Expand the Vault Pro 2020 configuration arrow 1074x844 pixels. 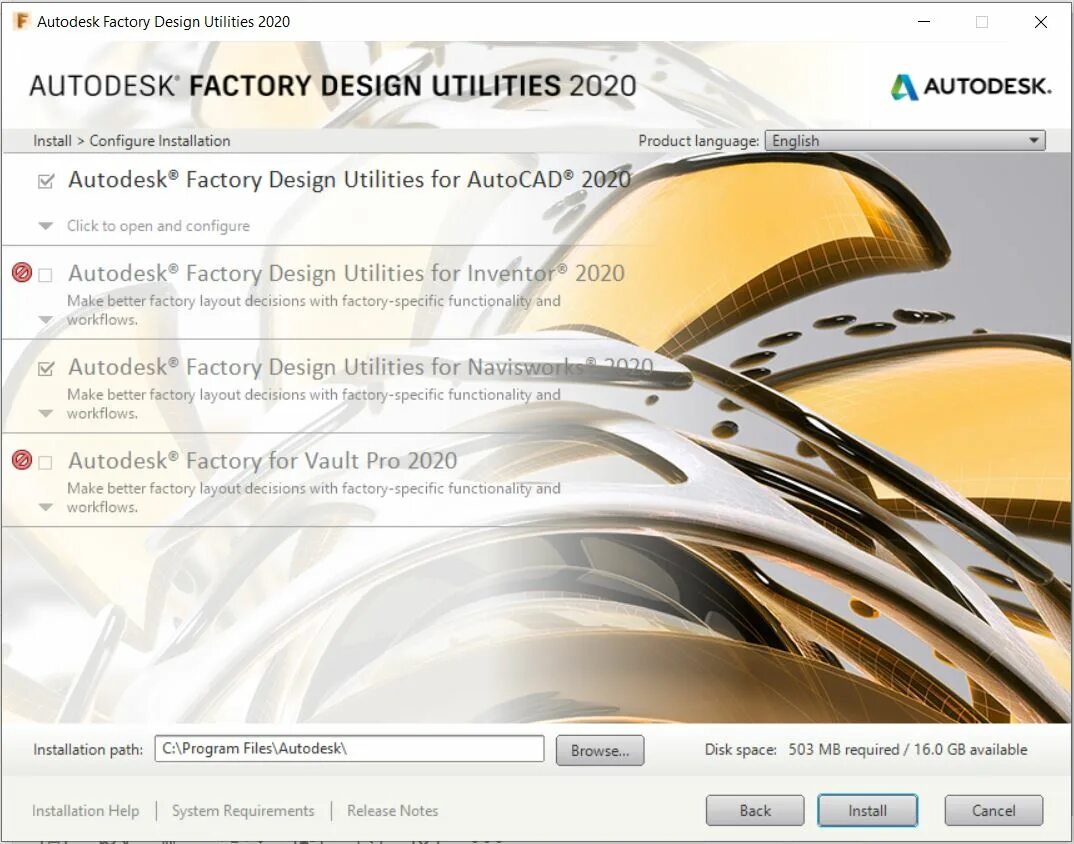pyautogui.click(x=46, y=508)
